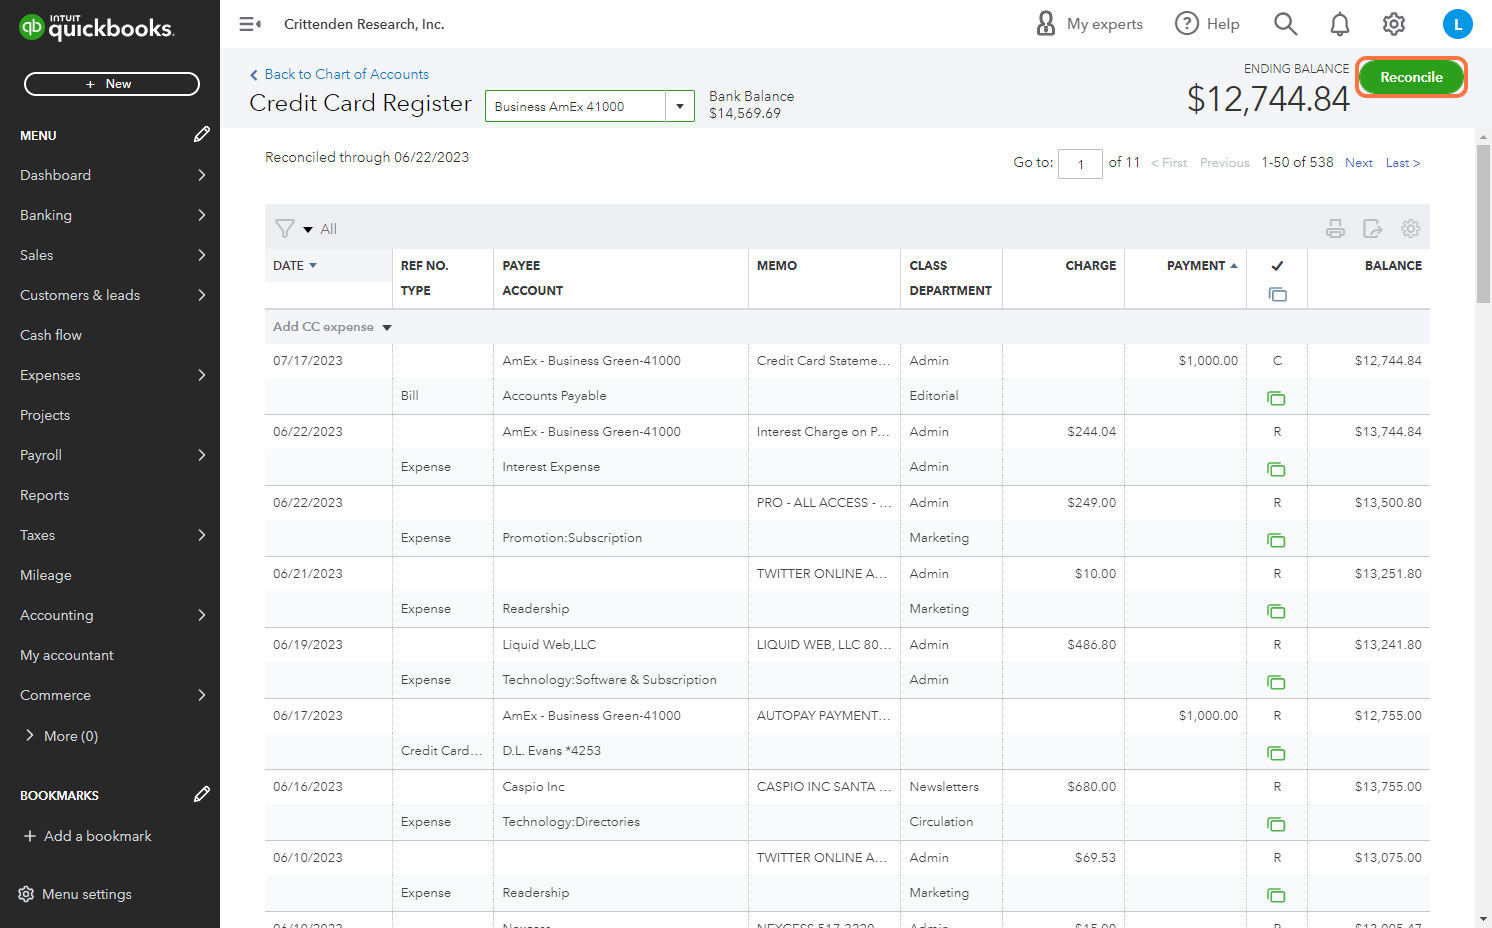The height and width of the screenshot is (928, 1492).
Task: Toggle cleared status C on 07/17/2023 row
Action: point(1277,361)
